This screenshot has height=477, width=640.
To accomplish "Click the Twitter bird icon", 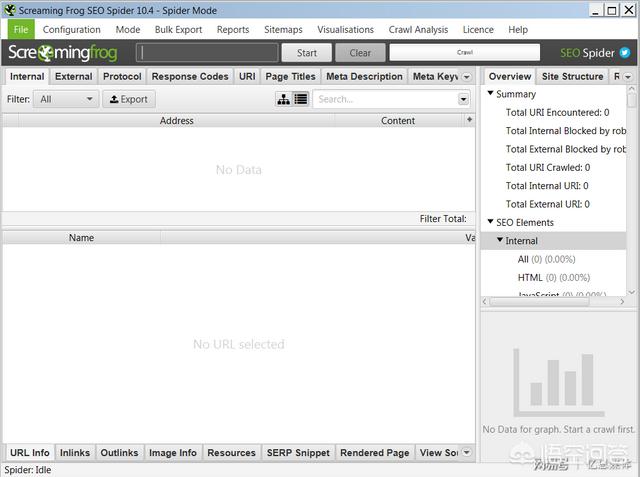I will [x=625, y=52].
